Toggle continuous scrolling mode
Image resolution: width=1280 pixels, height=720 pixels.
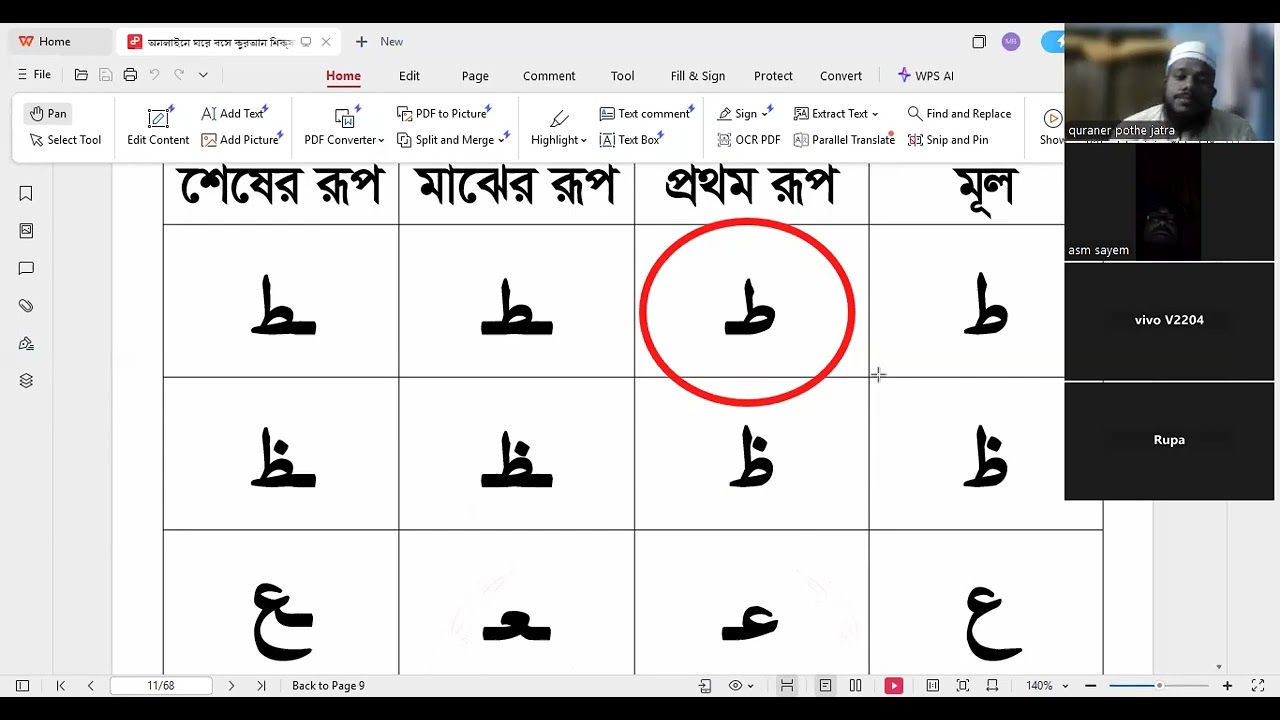787,686
